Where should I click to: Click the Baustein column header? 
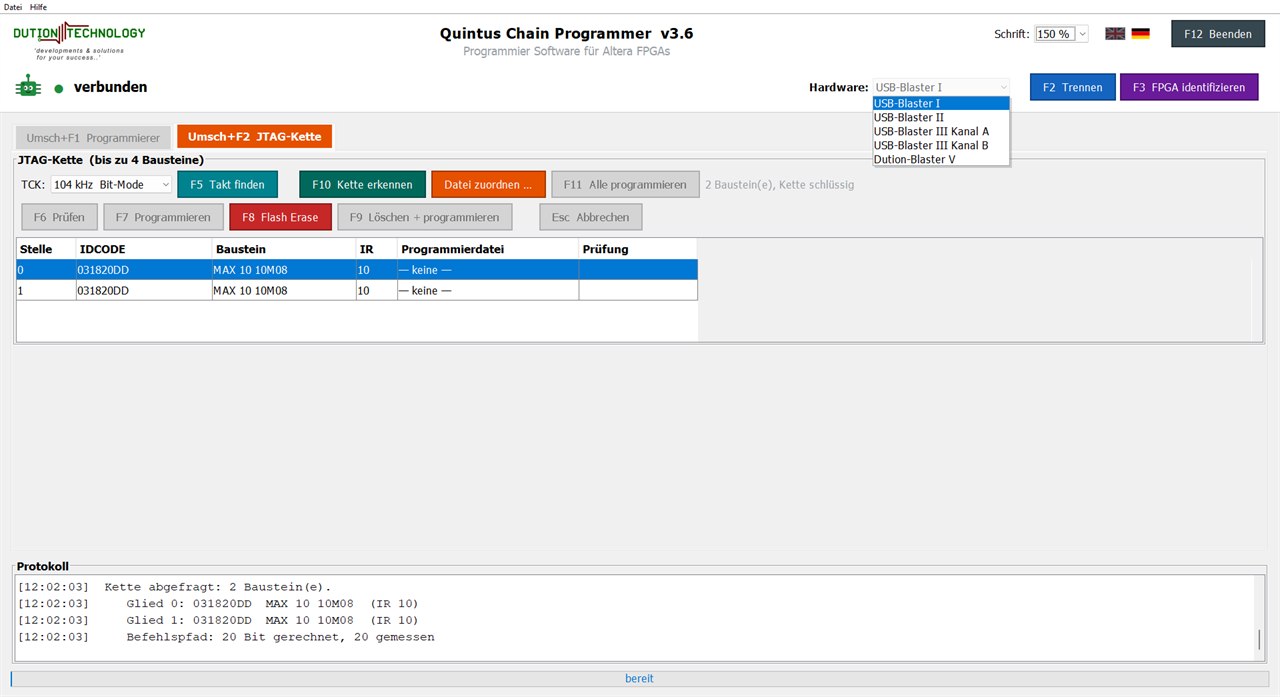283,249
